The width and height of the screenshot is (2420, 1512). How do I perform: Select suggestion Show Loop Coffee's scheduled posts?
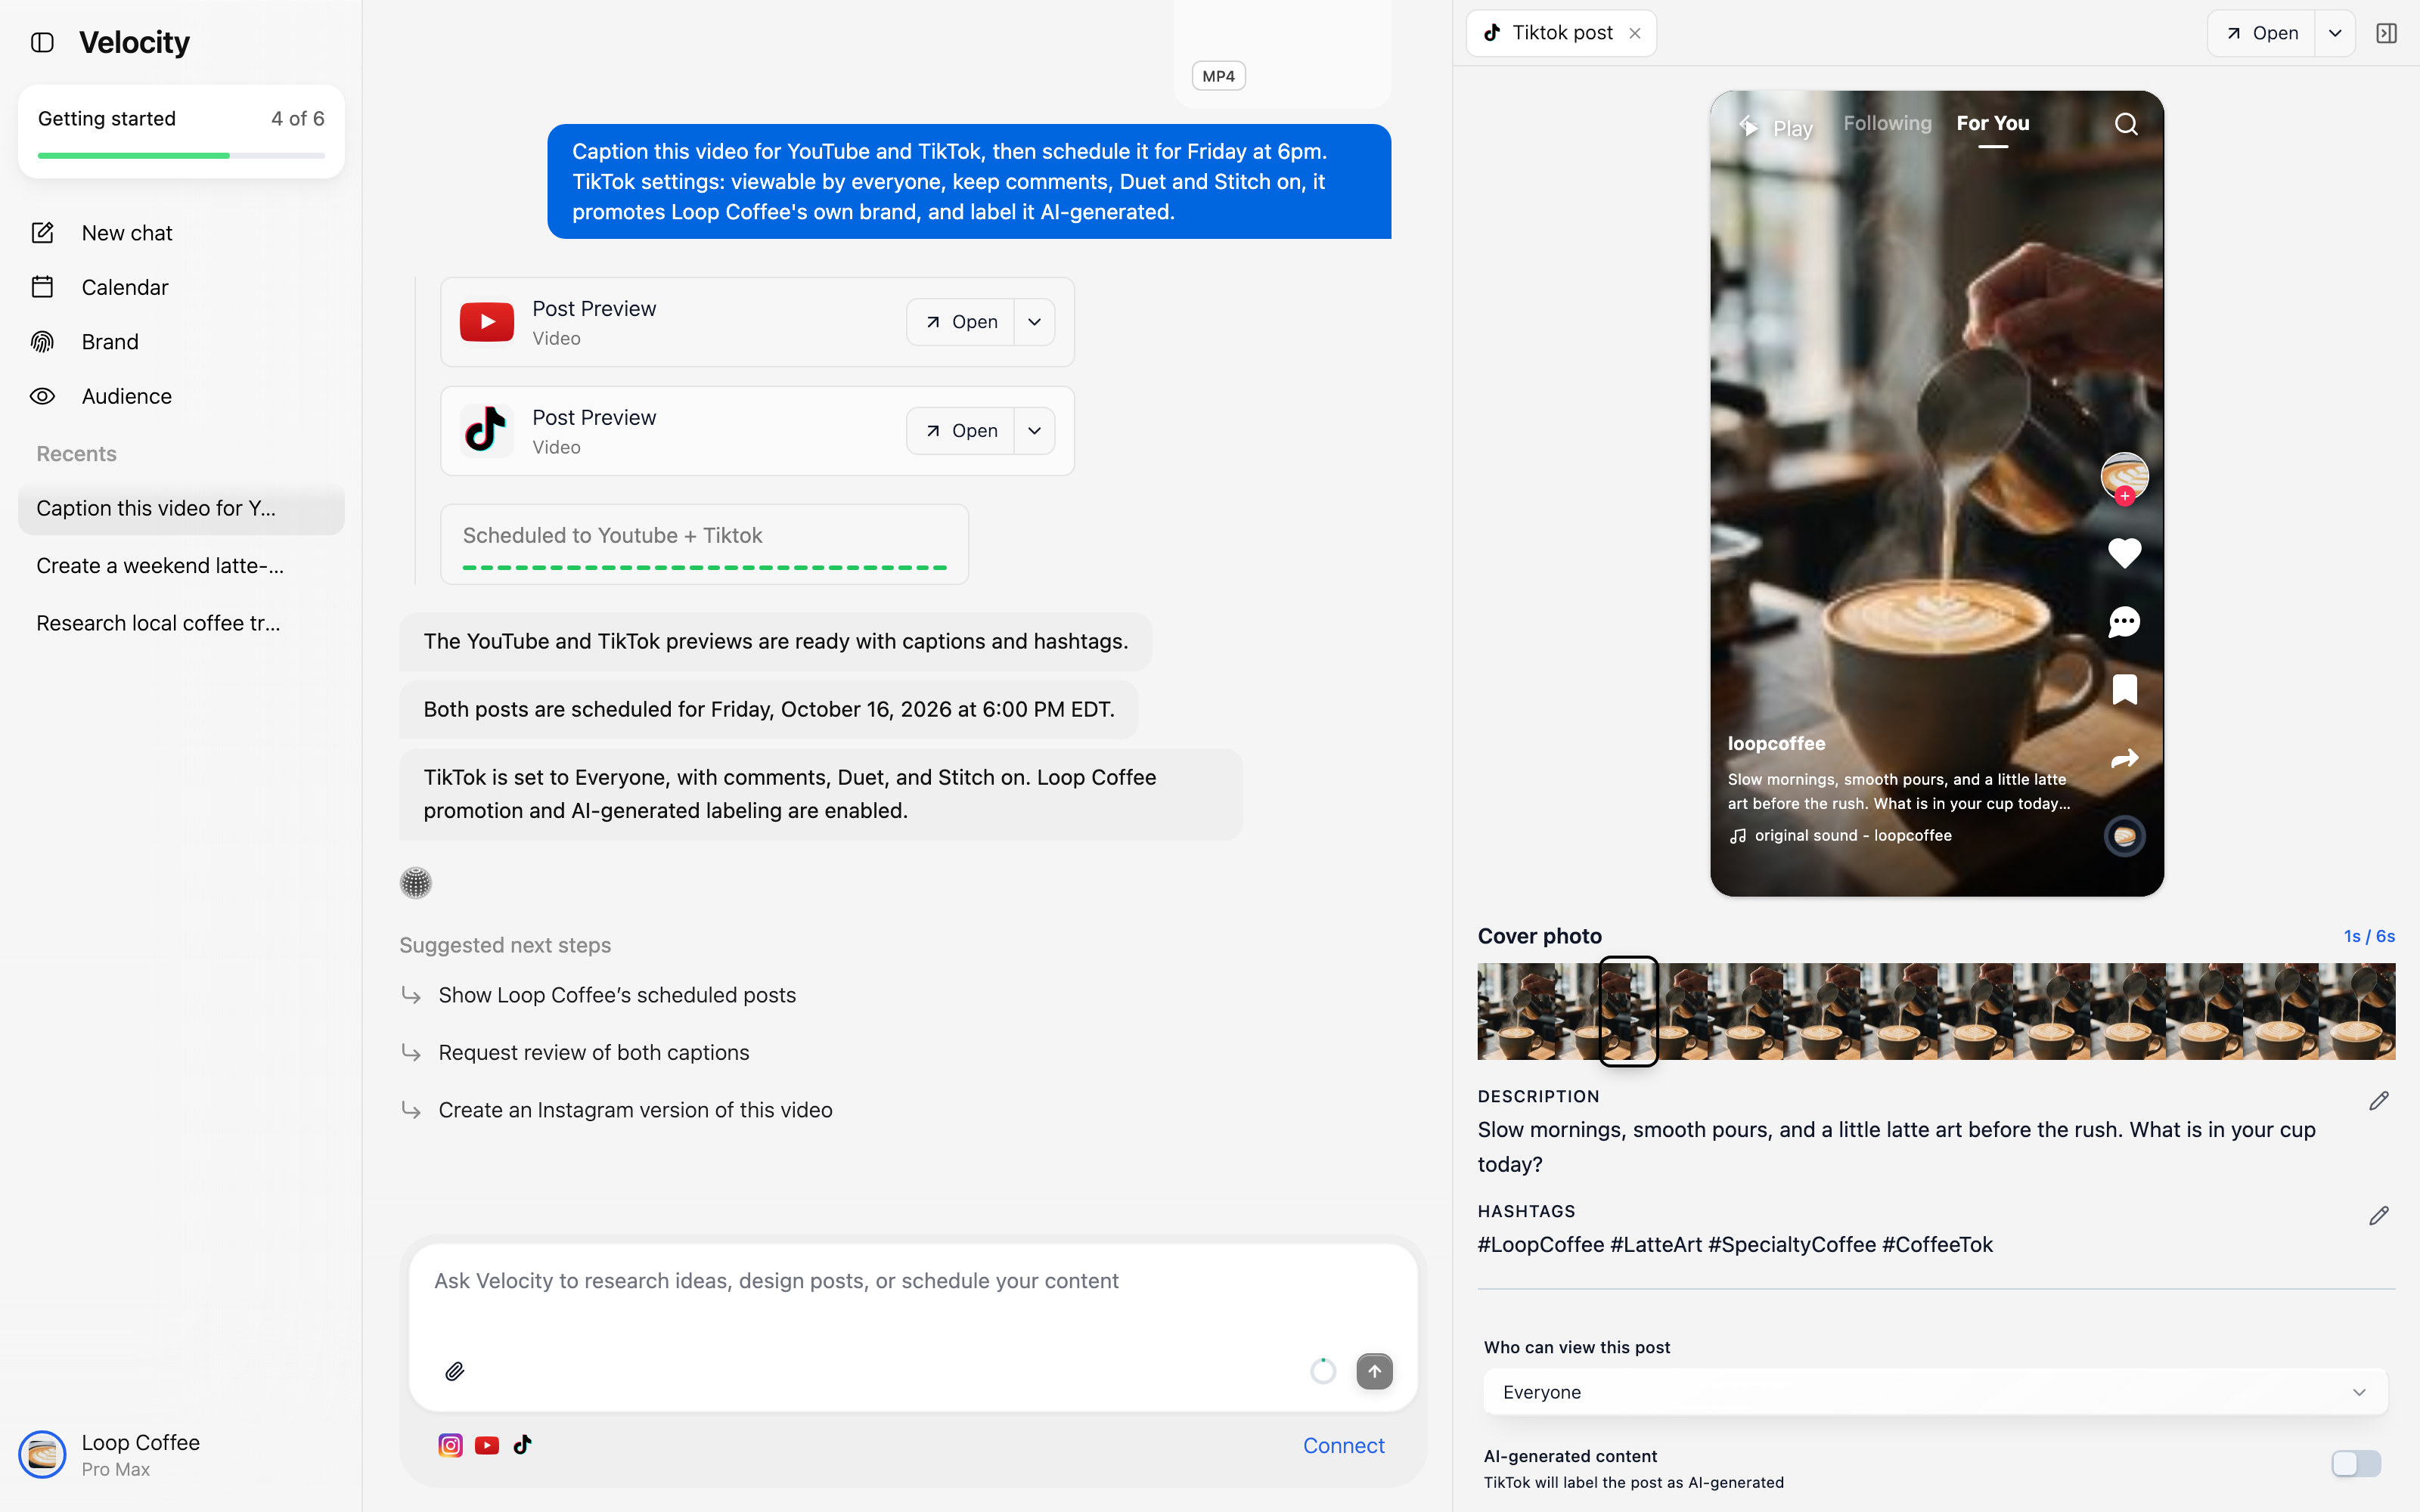[x=617, y=995]
